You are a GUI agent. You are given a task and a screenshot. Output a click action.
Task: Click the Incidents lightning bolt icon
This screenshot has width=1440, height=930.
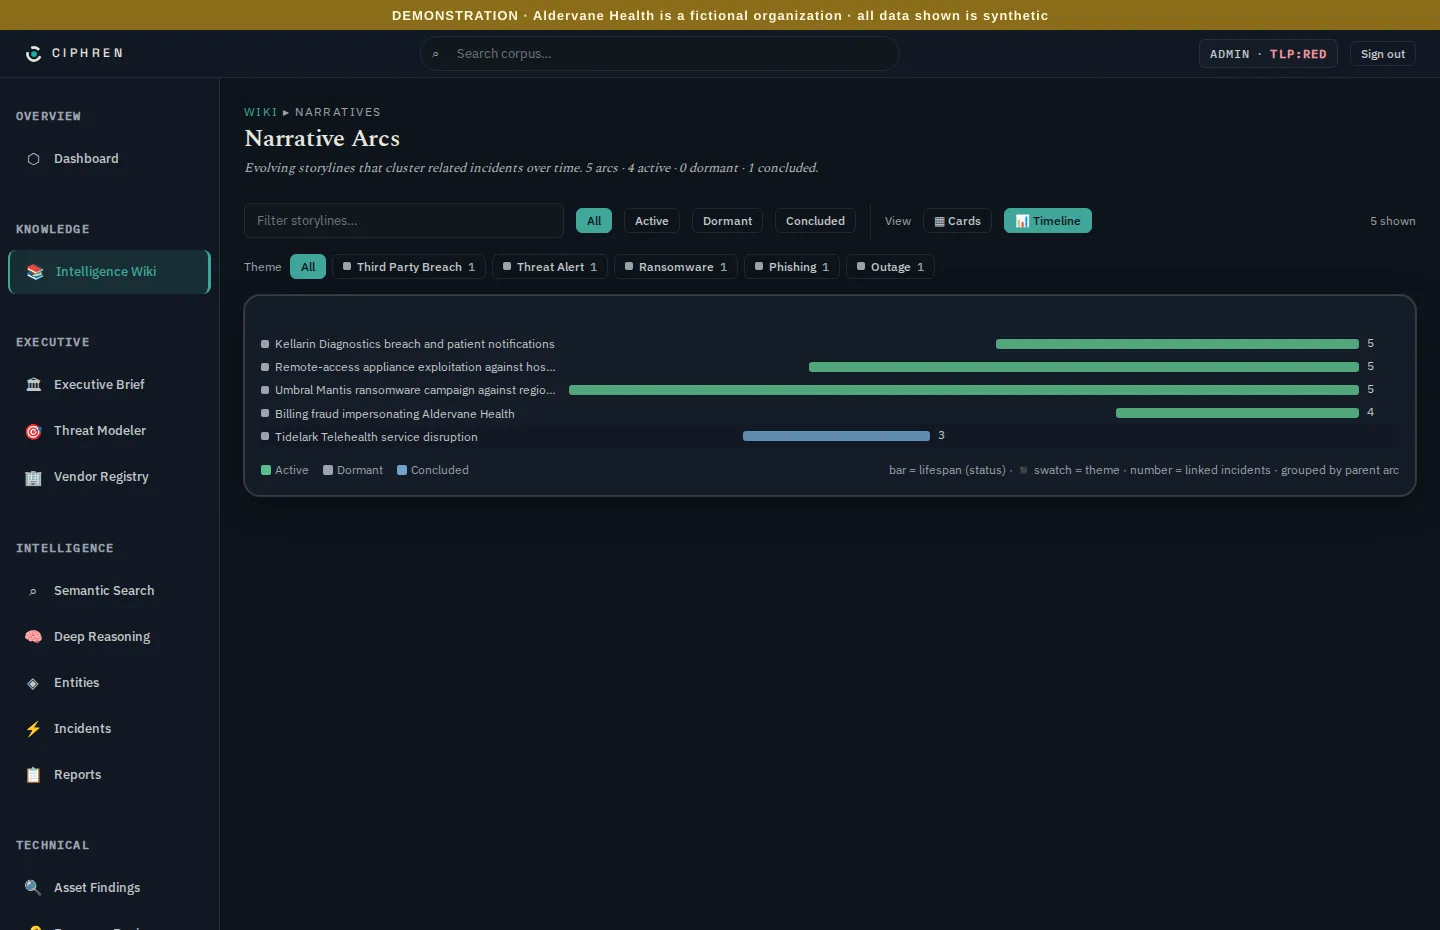tap(34, 729)
